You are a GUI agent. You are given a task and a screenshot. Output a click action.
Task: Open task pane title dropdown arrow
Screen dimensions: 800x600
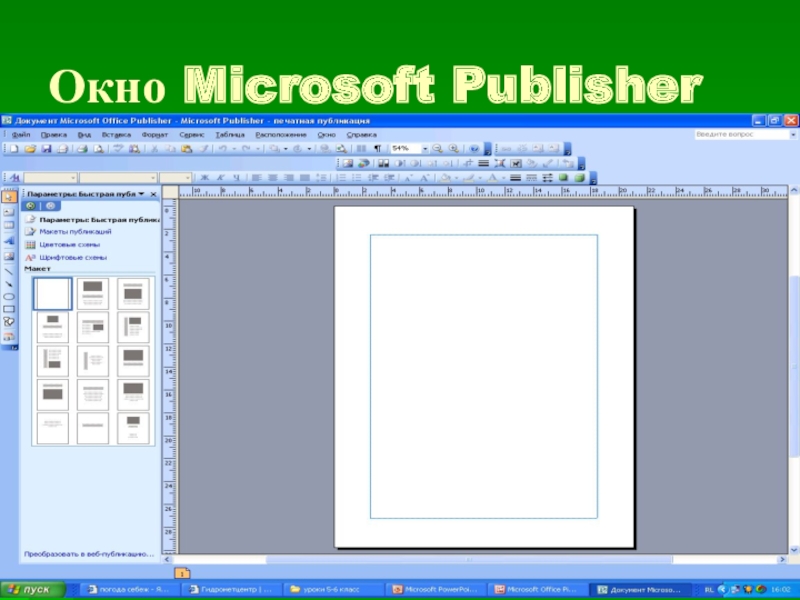(x=141, y=194)
